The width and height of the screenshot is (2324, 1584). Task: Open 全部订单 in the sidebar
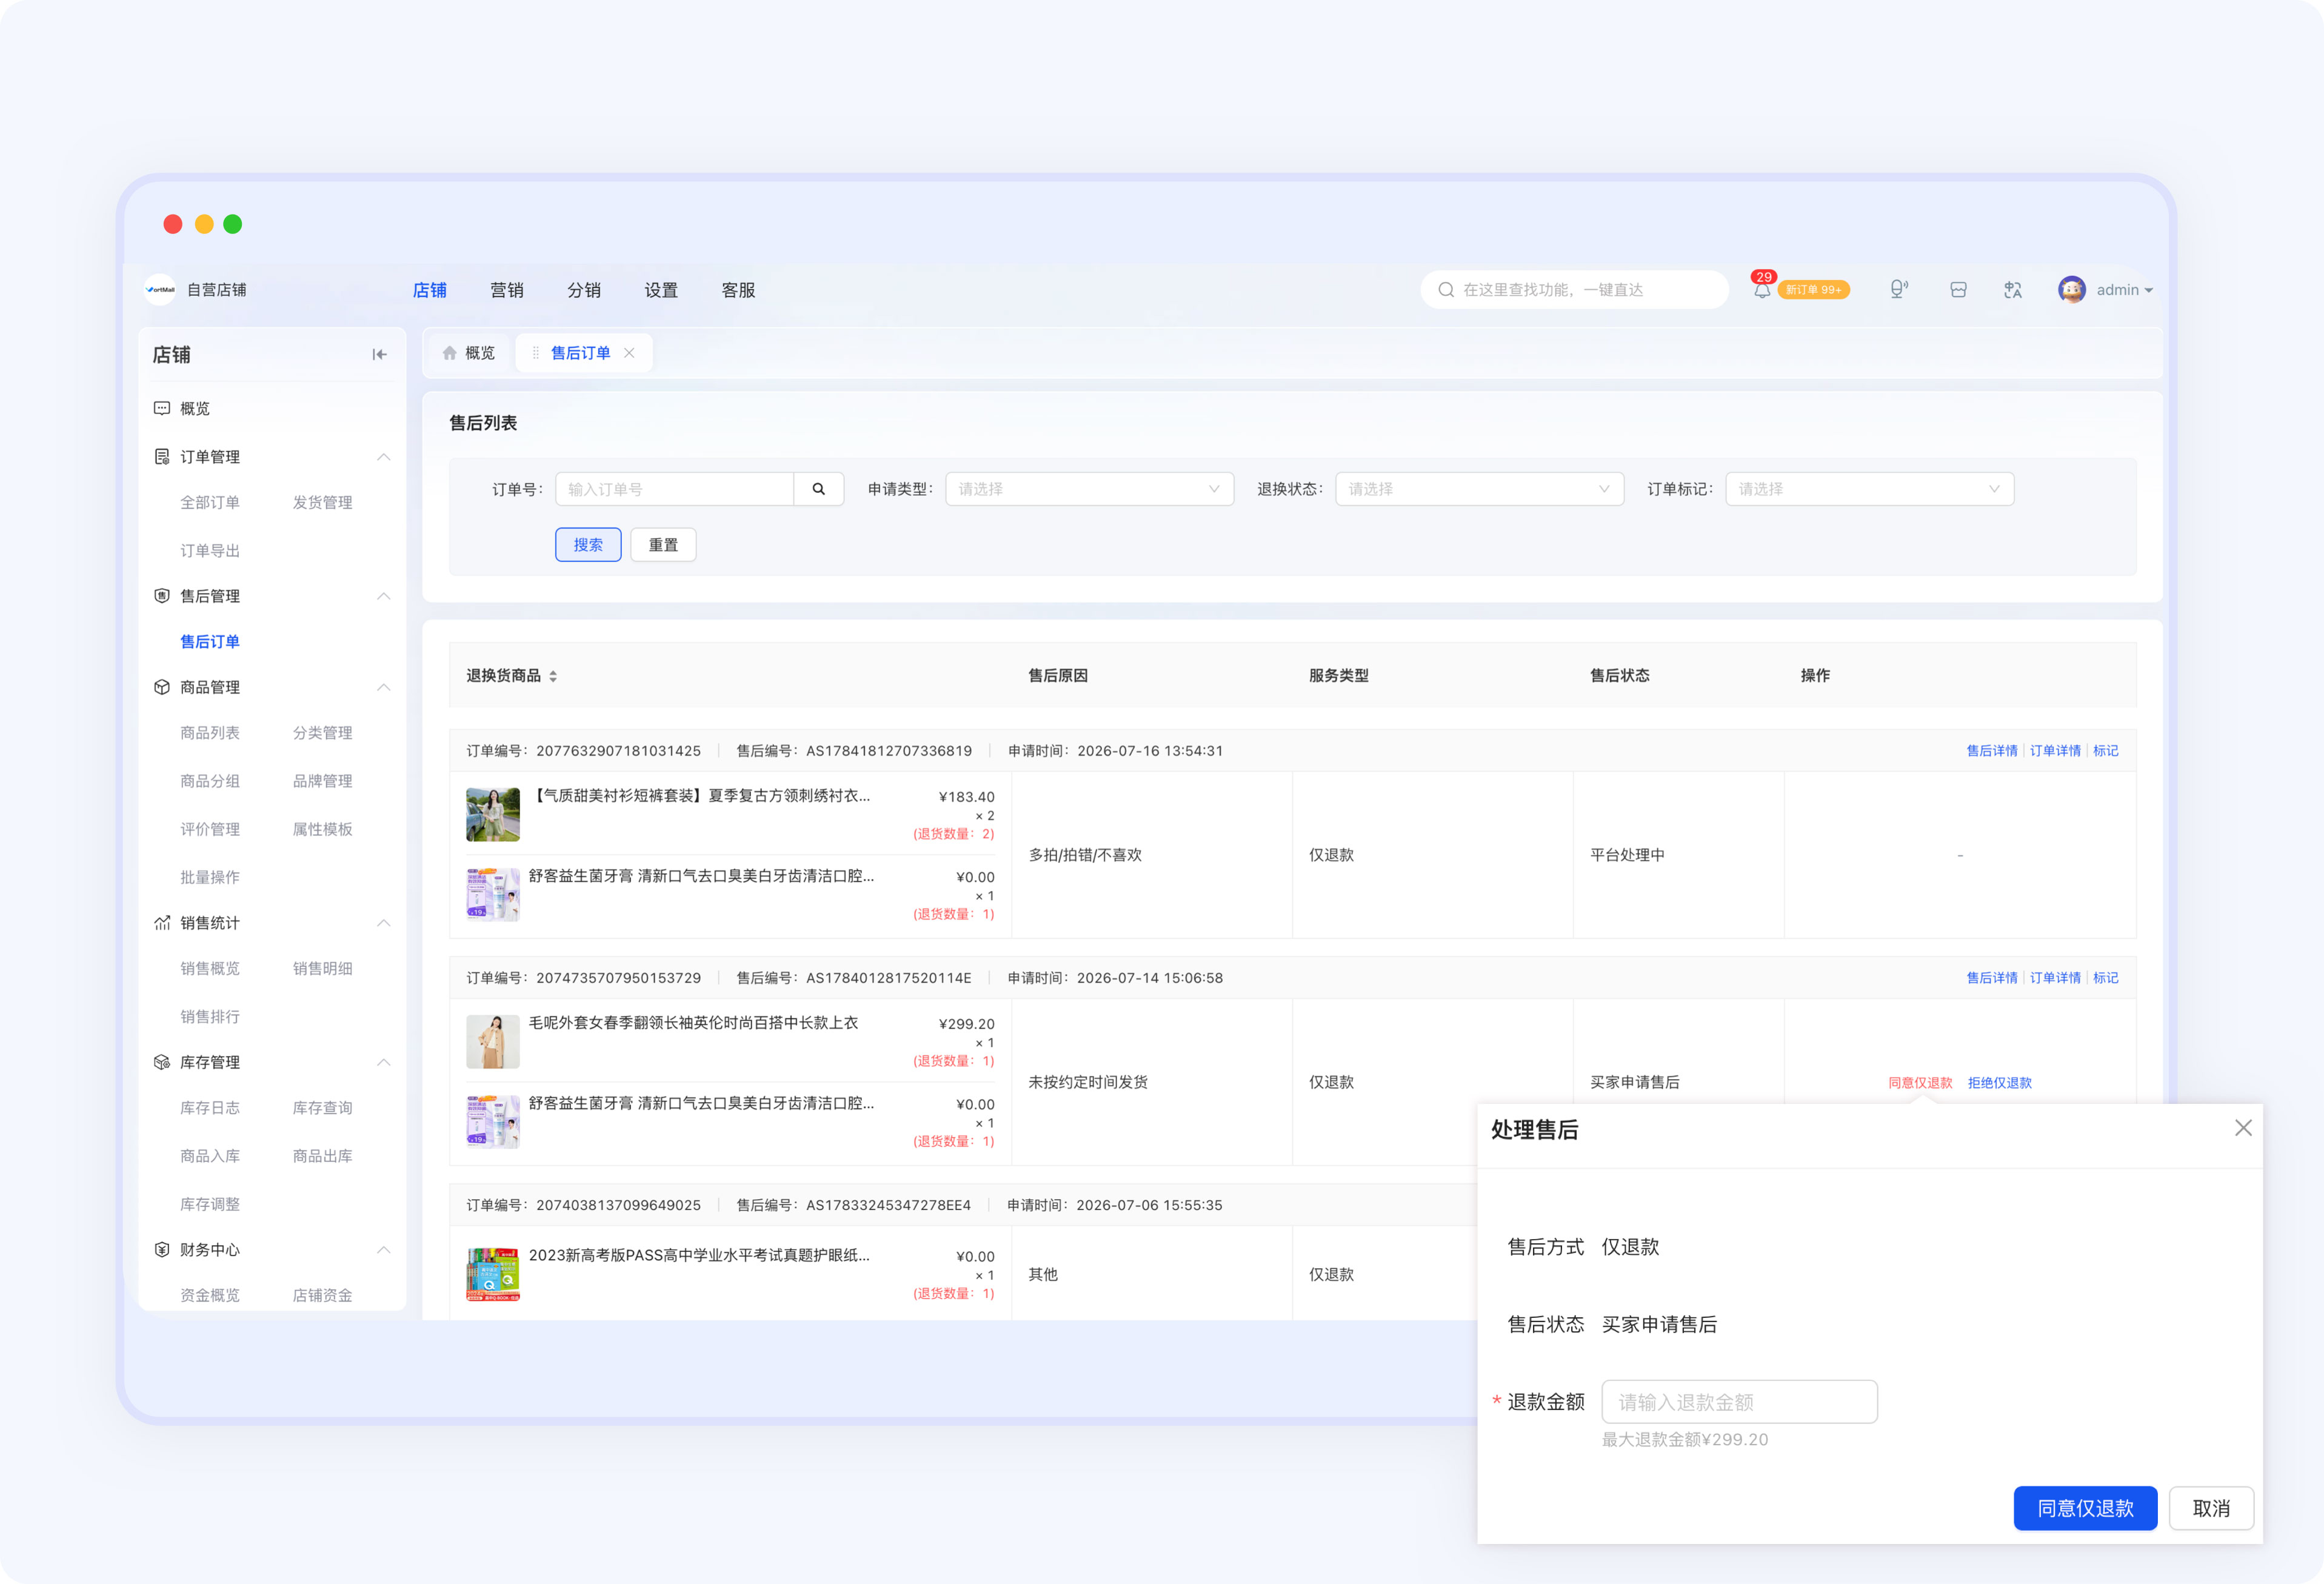[x=210, y=503]
